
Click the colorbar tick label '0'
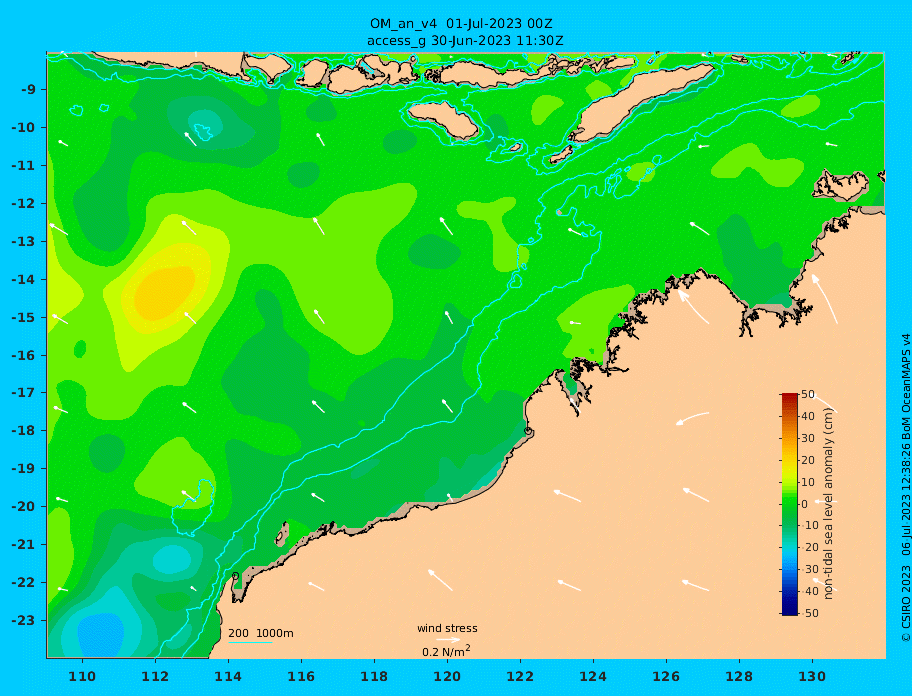click(x=804, y=504)
